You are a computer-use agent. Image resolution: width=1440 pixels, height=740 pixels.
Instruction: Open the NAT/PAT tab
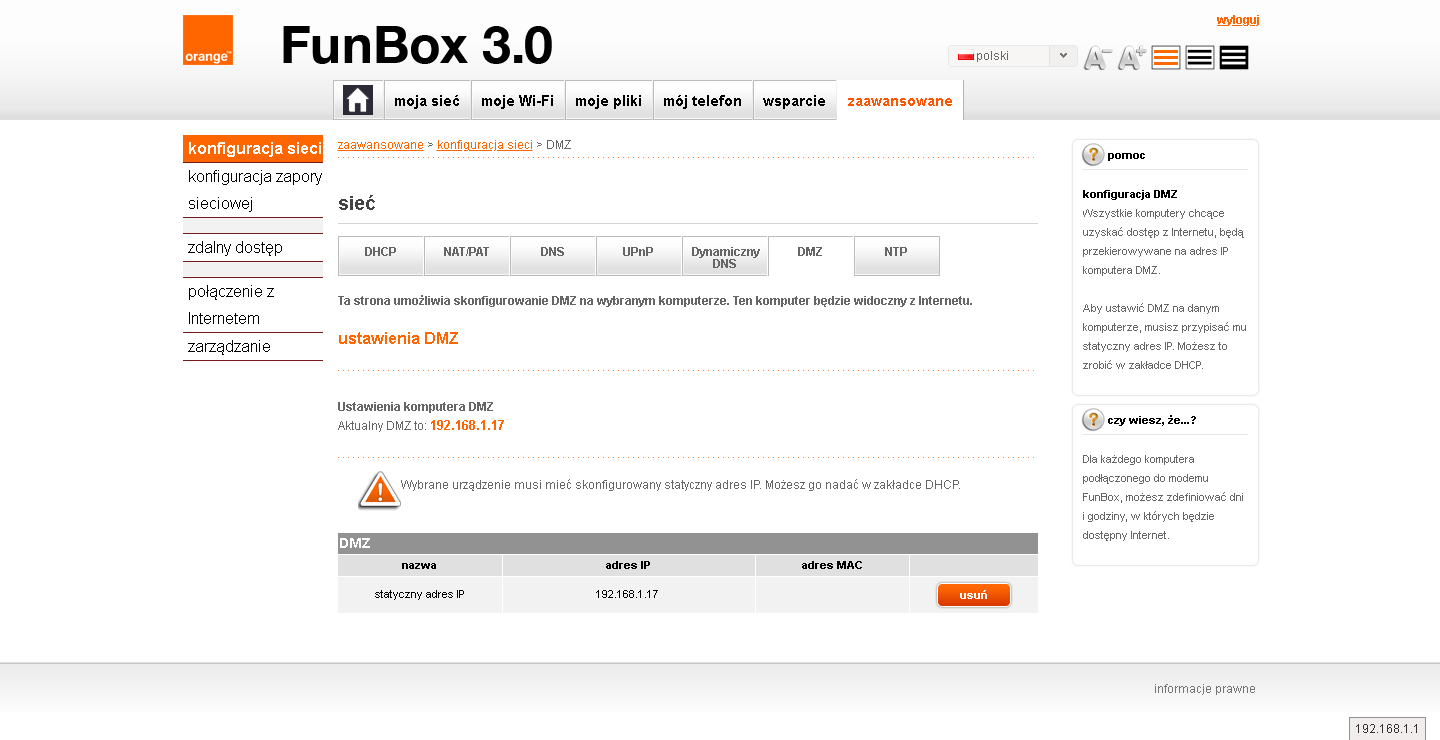466,253
